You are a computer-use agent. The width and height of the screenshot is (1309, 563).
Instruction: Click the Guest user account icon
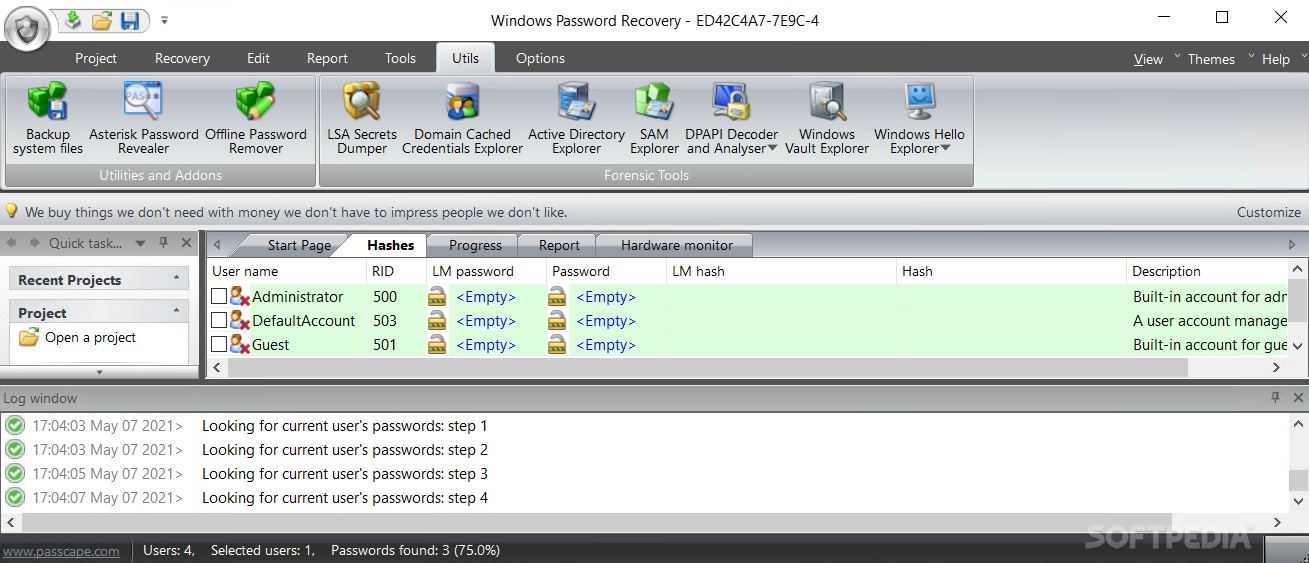click(240, 345)
